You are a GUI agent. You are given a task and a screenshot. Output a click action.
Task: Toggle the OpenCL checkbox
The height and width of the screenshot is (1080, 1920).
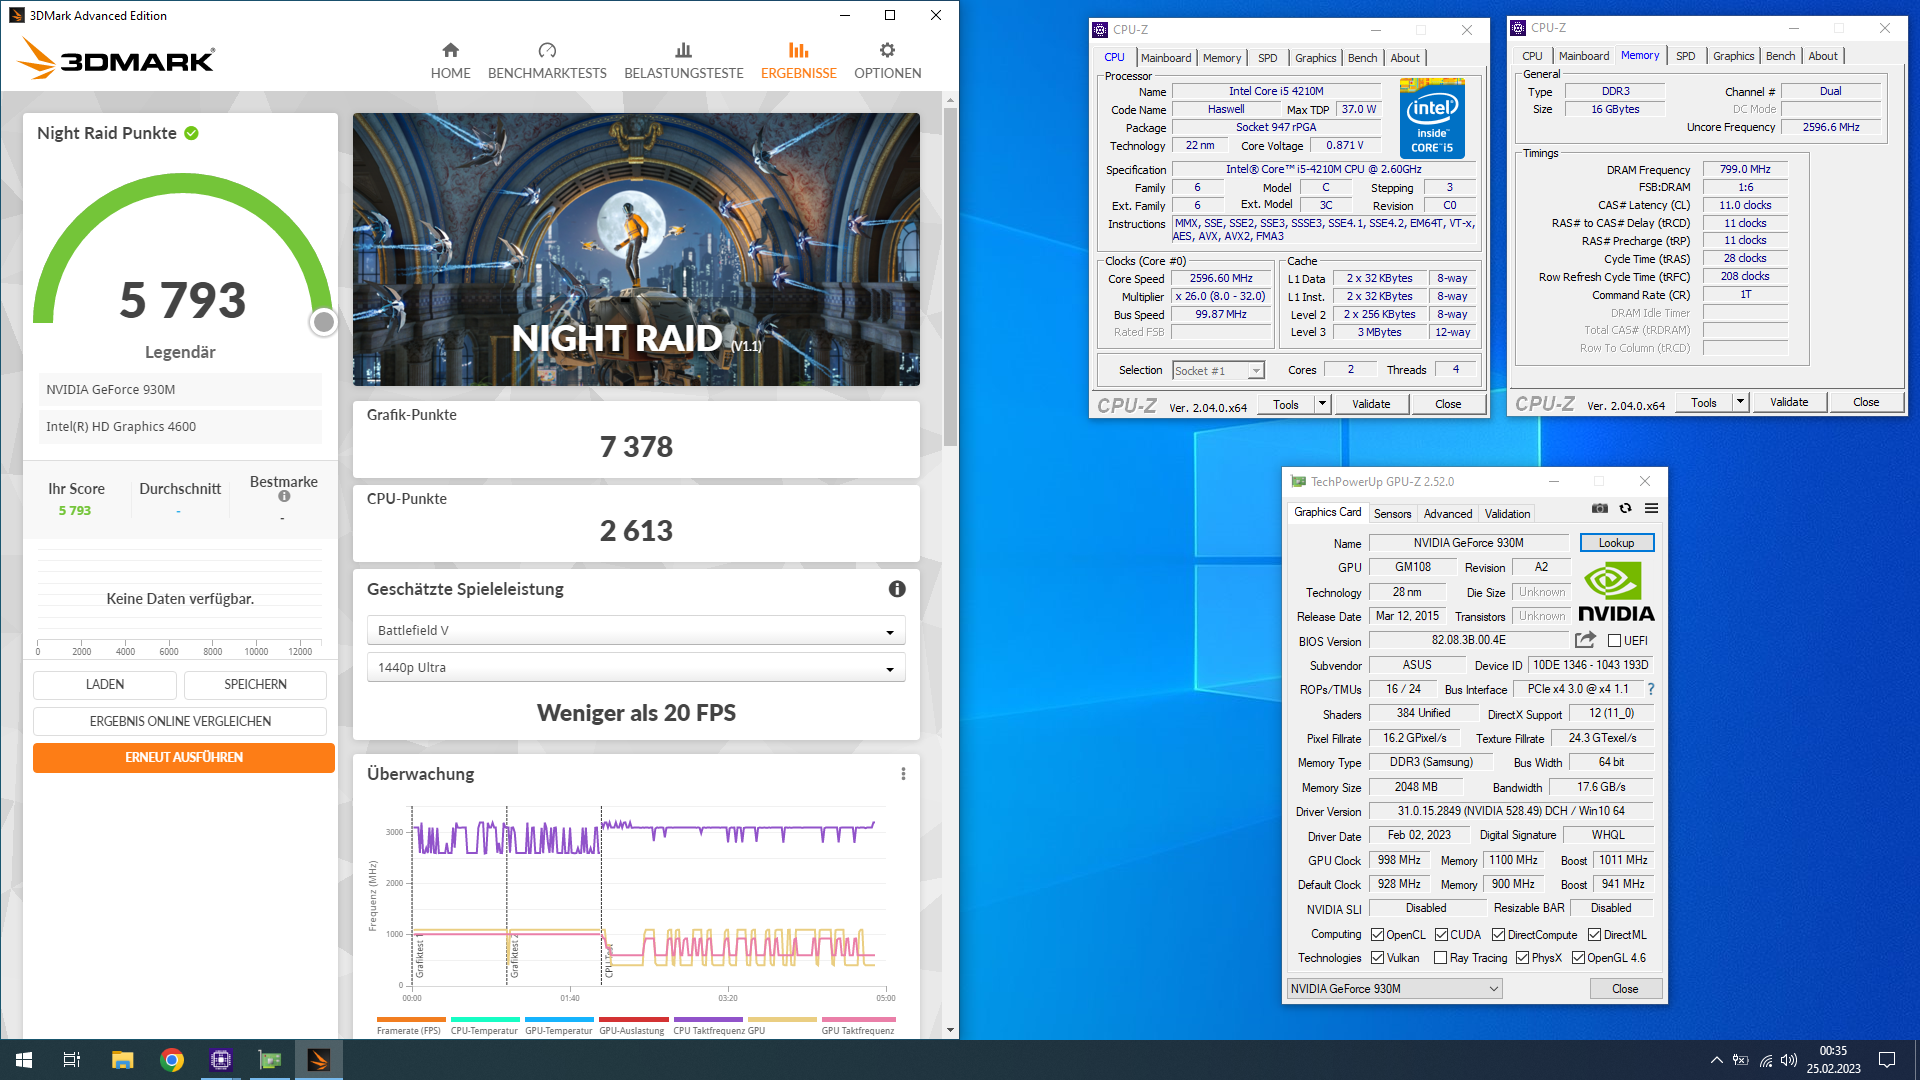coord(1377,935)
